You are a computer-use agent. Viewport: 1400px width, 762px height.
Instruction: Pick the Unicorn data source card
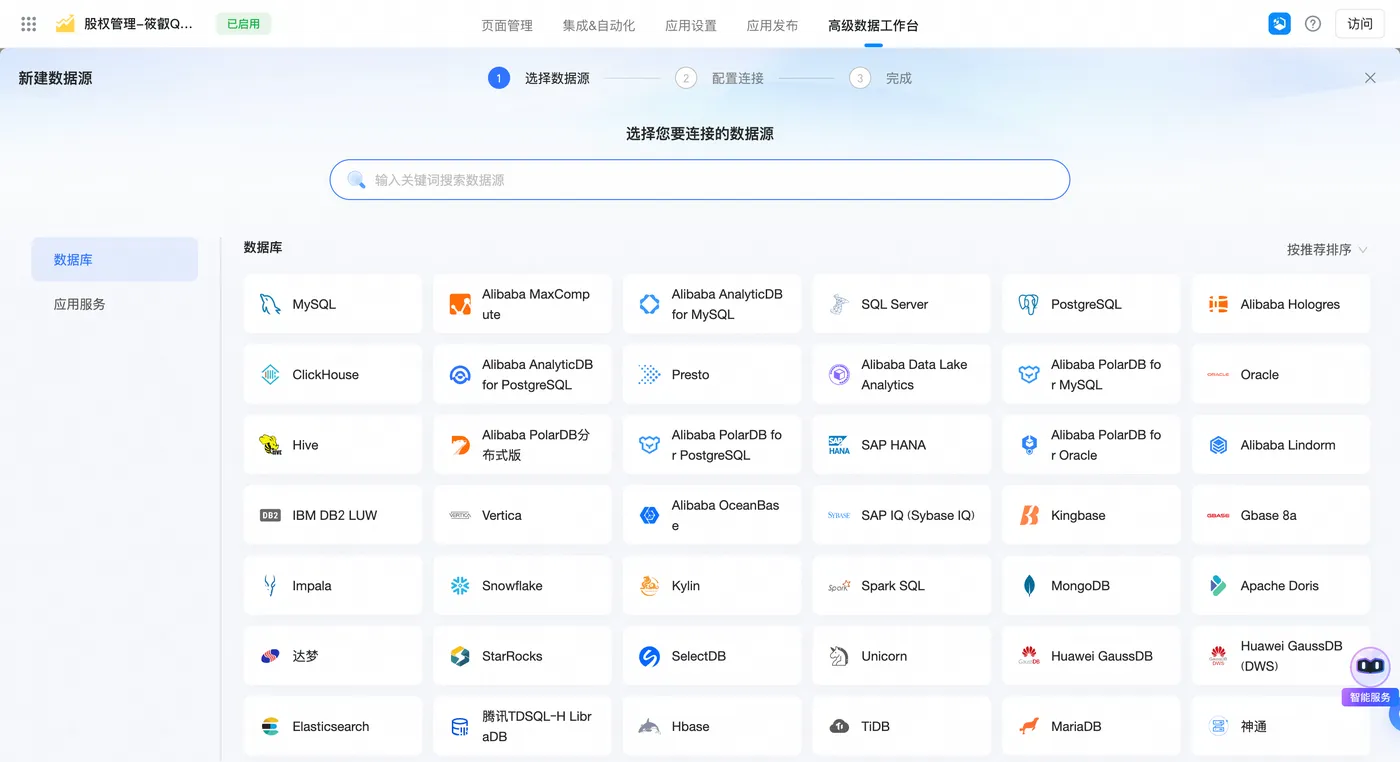(x=901, y=656)
